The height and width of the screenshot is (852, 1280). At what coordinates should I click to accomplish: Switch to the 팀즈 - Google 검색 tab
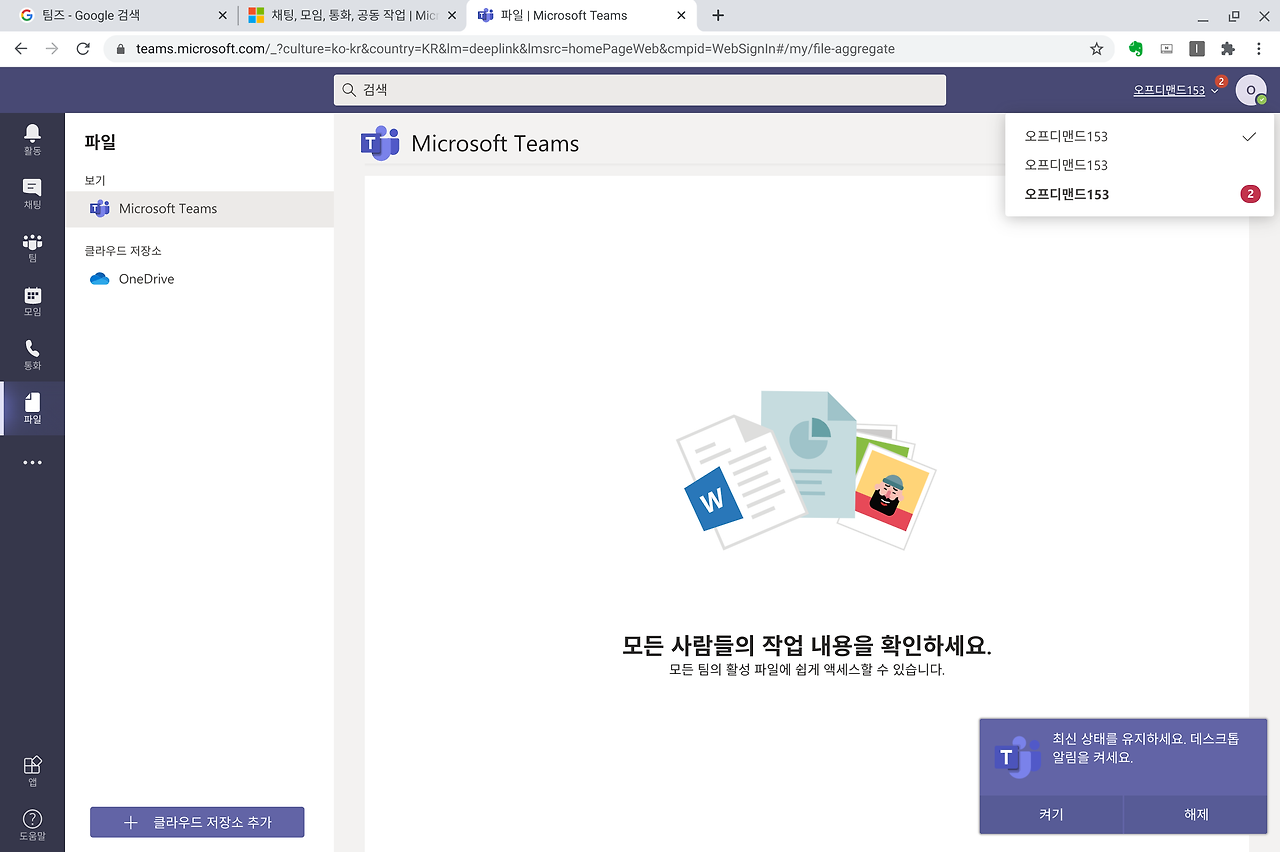coord(120,16)
